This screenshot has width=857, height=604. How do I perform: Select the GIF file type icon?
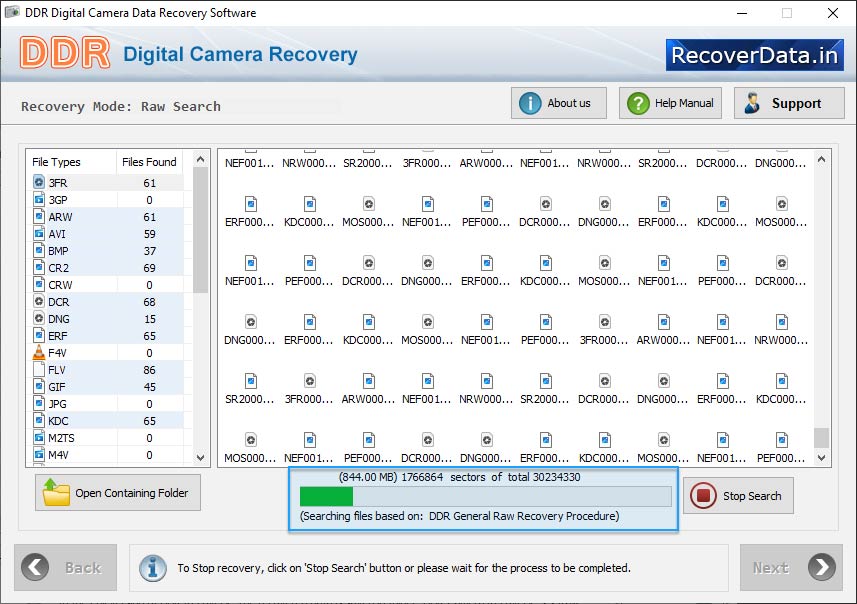tap(39, 386)
